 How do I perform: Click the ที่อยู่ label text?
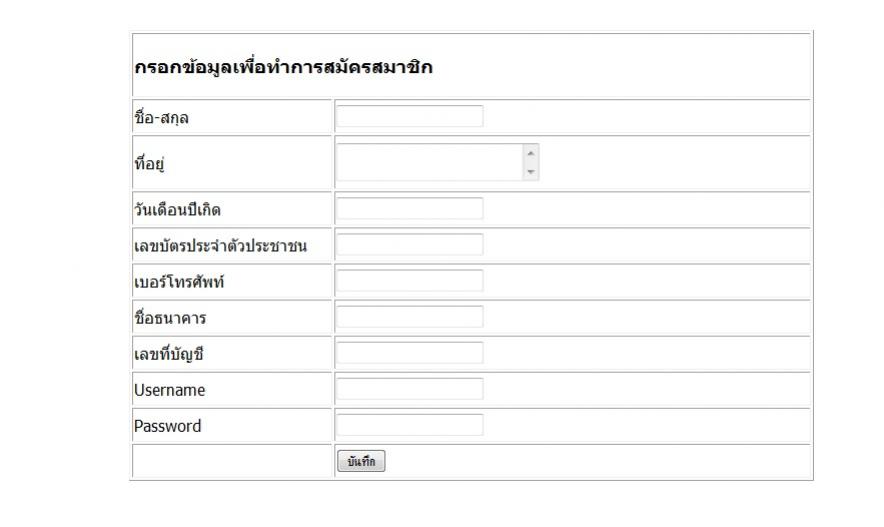149,164
